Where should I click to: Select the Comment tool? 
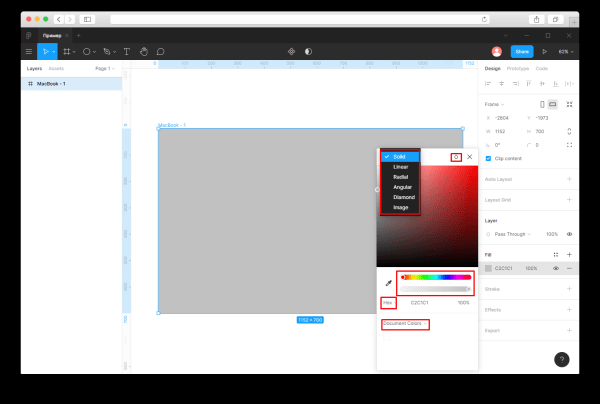(x=160, y=51)
